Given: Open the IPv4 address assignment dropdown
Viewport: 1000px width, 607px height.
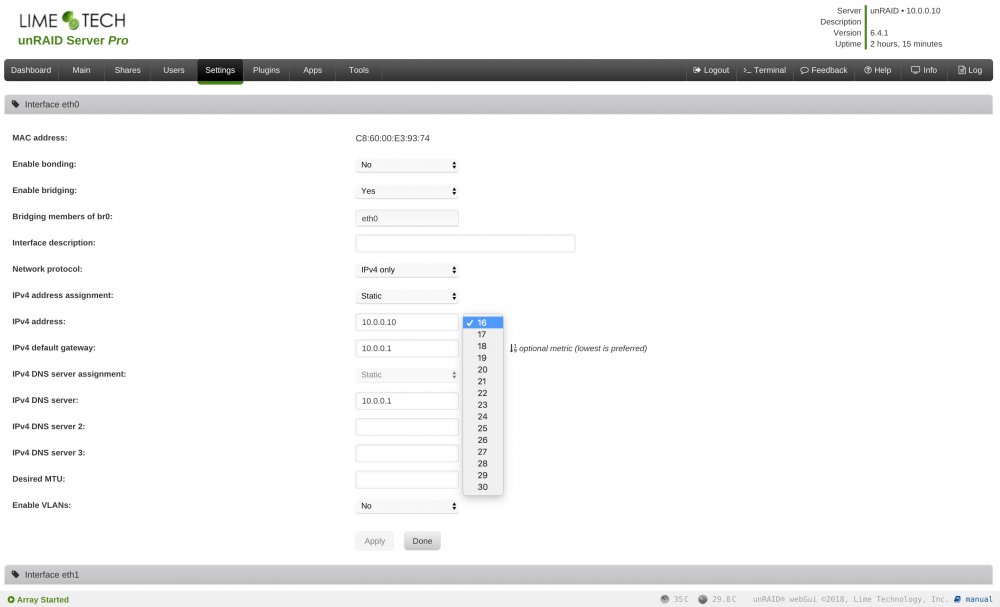Looking at the screenshot, I should tap(406, 296).
